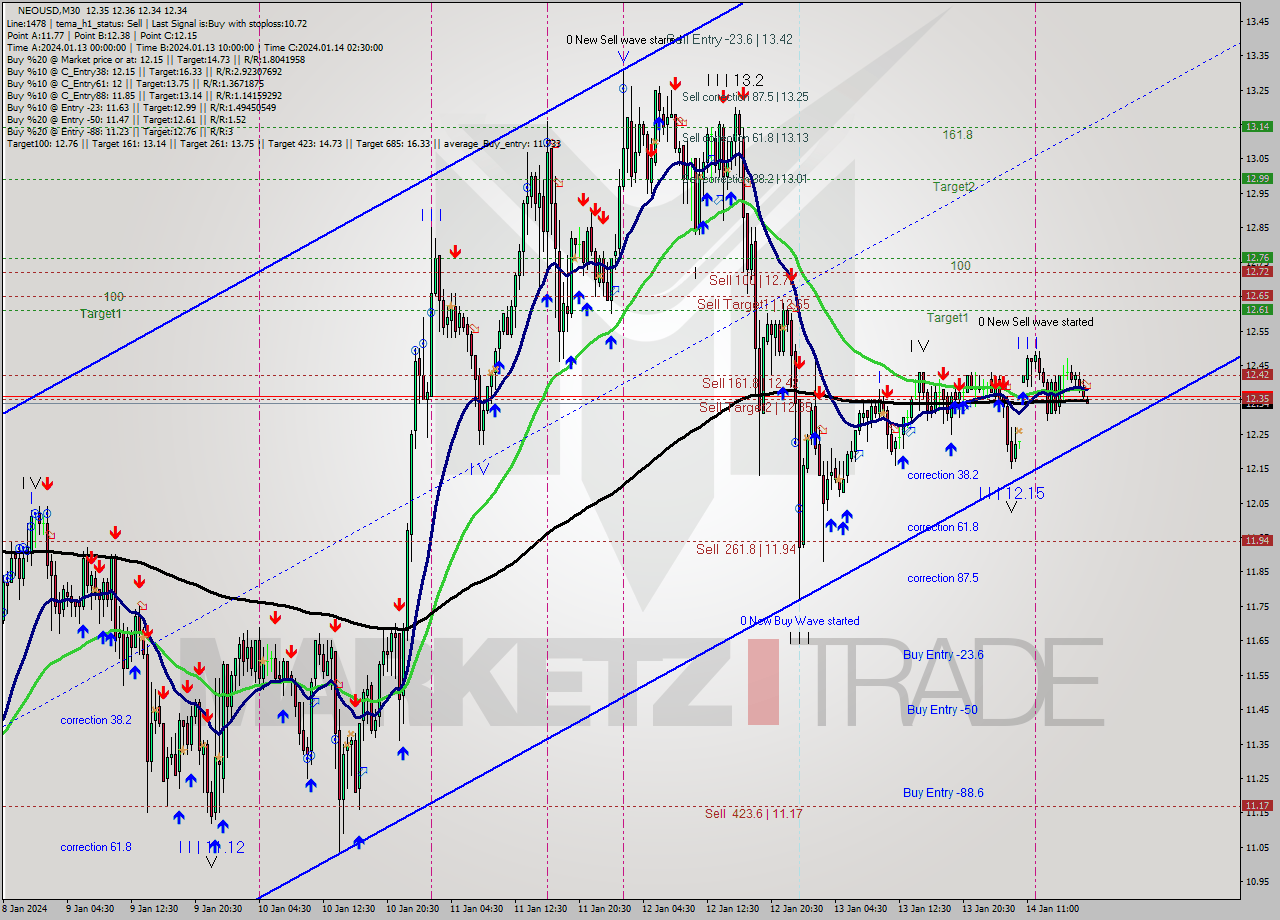The image size is (1280, 920).
Task: Click the 'Sell 423.6 | 11.17' label
Action: (753, 813)
